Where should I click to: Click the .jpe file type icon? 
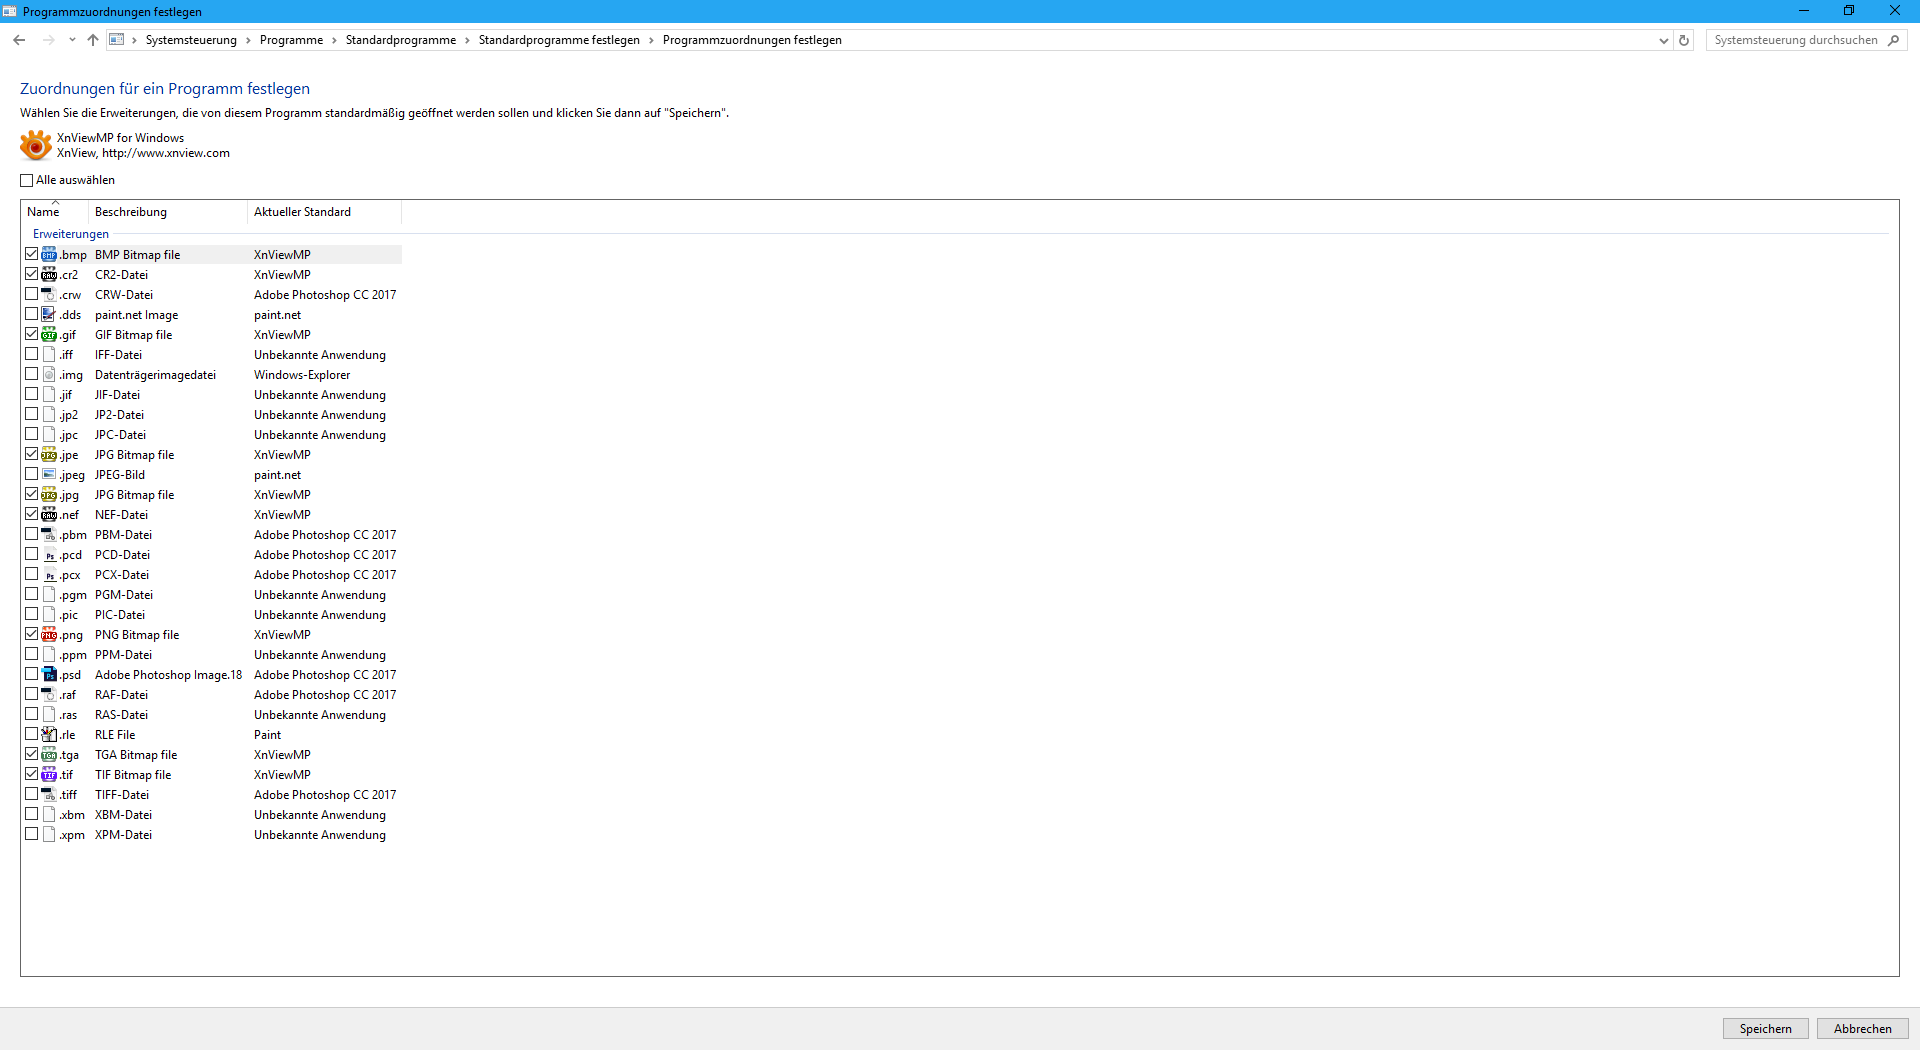(49, 455)
